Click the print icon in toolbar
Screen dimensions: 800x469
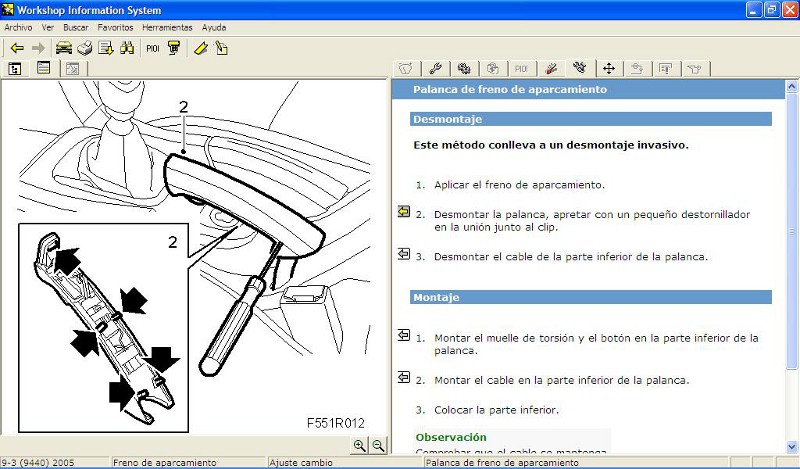click(85, 48)
